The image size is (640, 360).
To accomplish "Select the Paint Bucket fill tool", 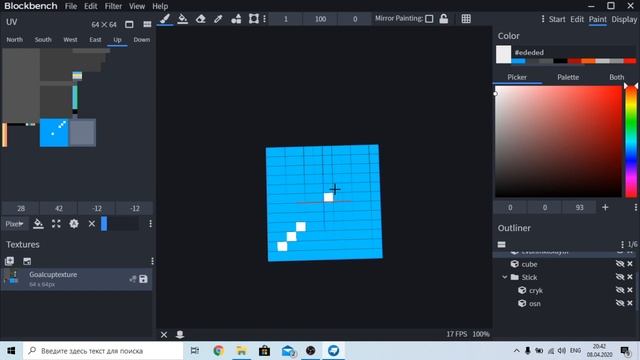I will pos(183,19).
